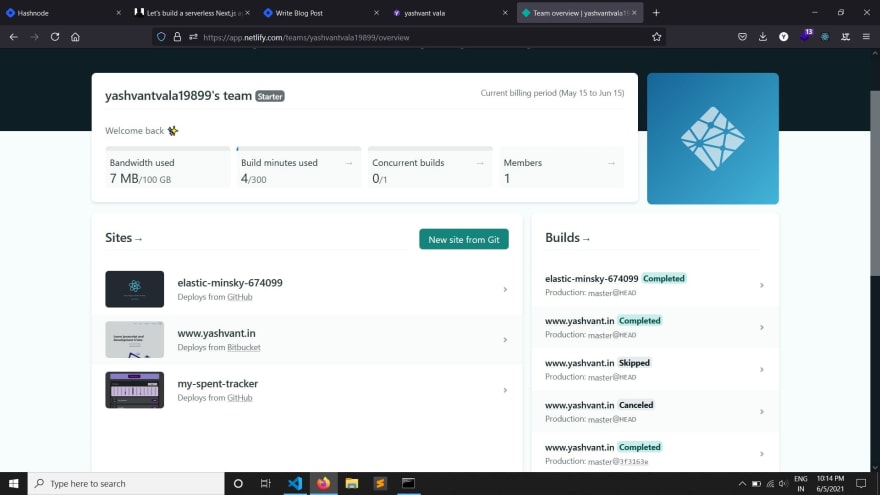The width and height of the screenshot is (880, 495).
Task: Click the page vertical scrollbar
Action: tap(874, 183)
